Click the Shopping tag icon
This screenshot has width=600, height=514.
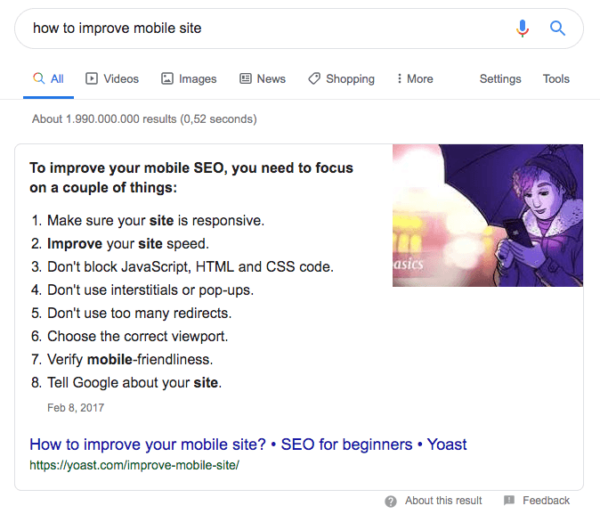click(314, 79)
